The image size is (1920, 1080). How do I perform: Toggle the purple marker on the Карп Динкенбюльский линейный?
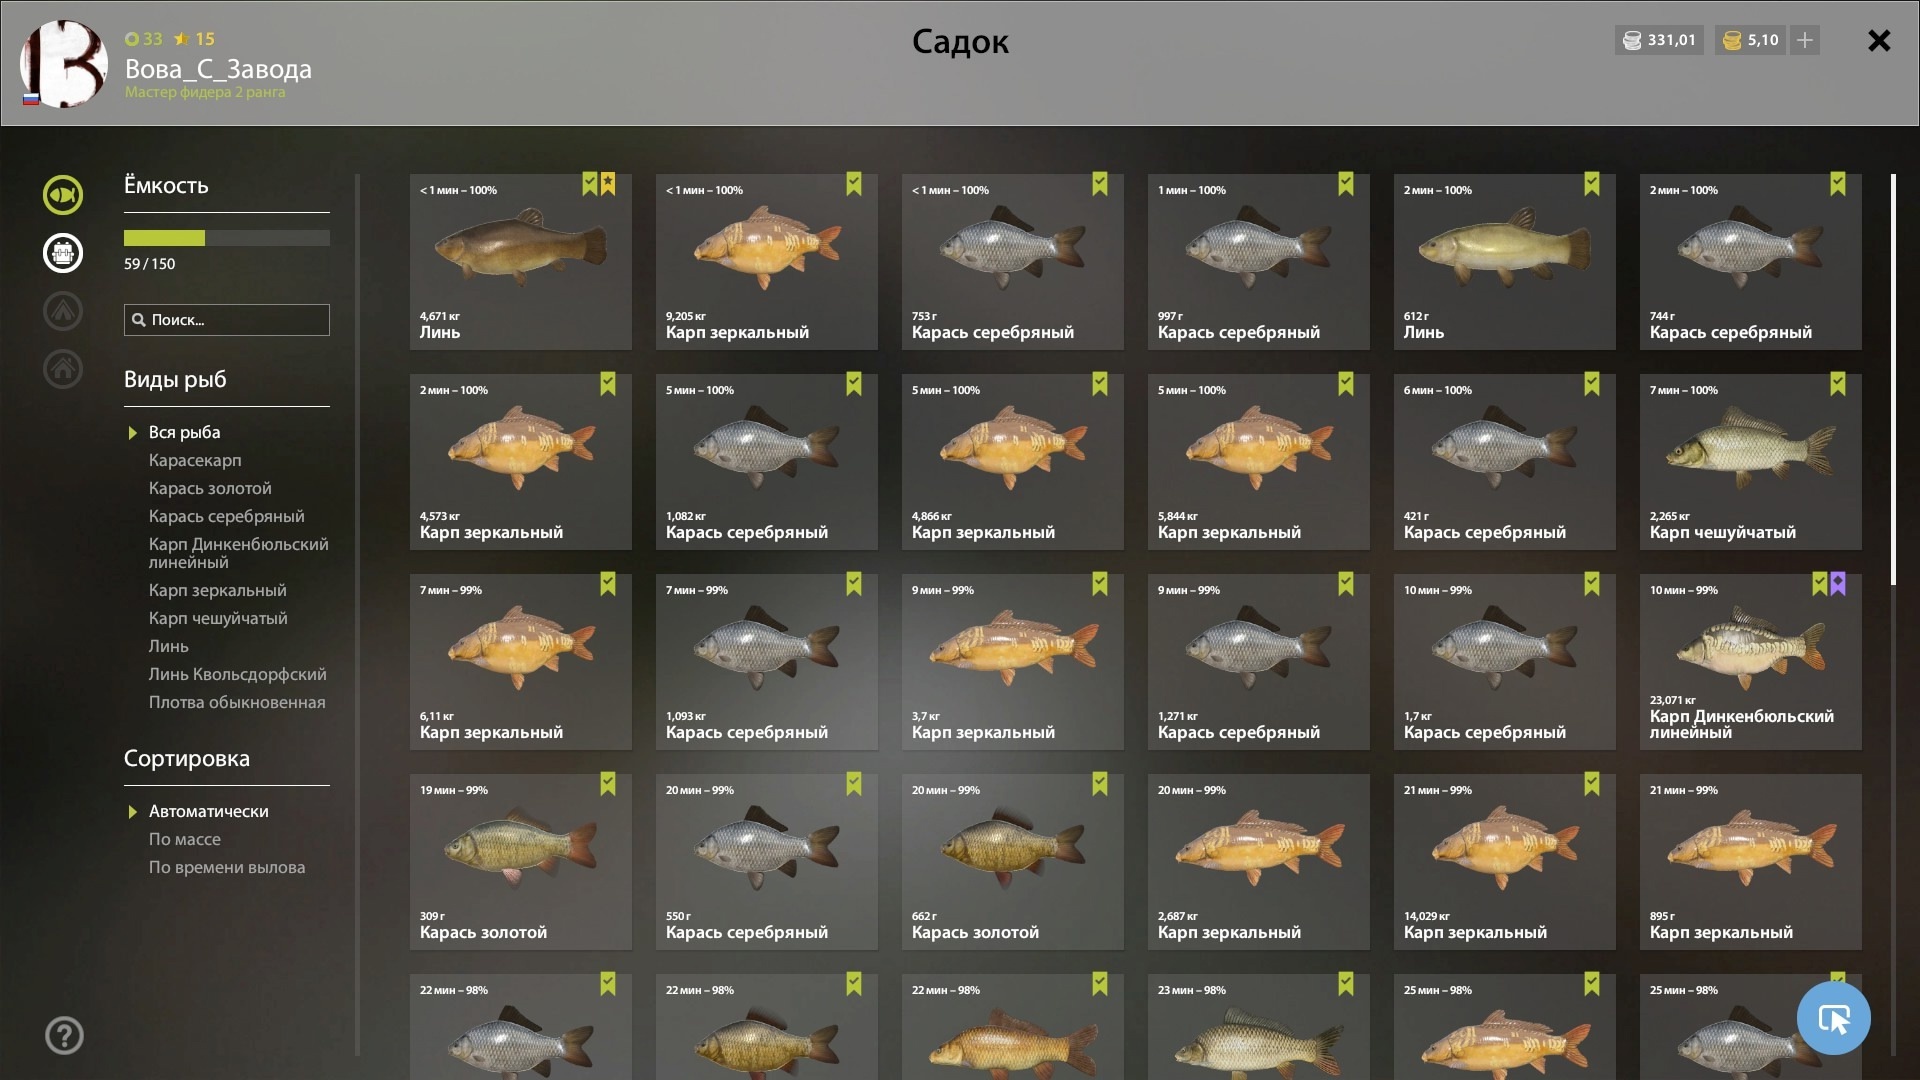1838,584
